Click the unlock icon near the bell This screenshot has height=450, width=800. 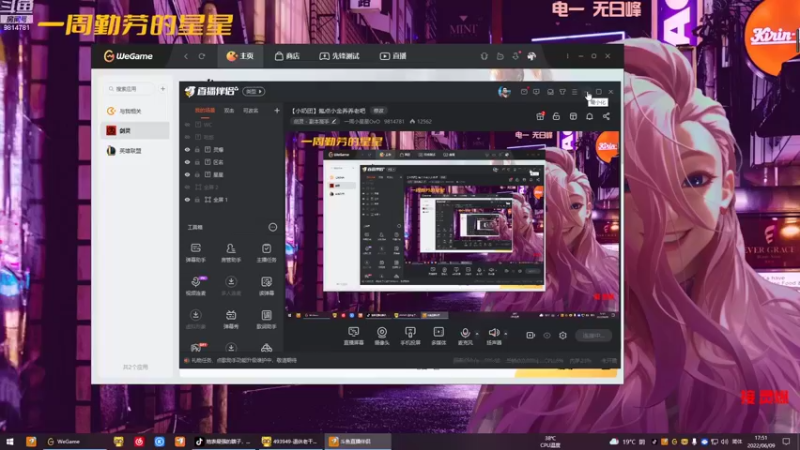tap(556, 116)
